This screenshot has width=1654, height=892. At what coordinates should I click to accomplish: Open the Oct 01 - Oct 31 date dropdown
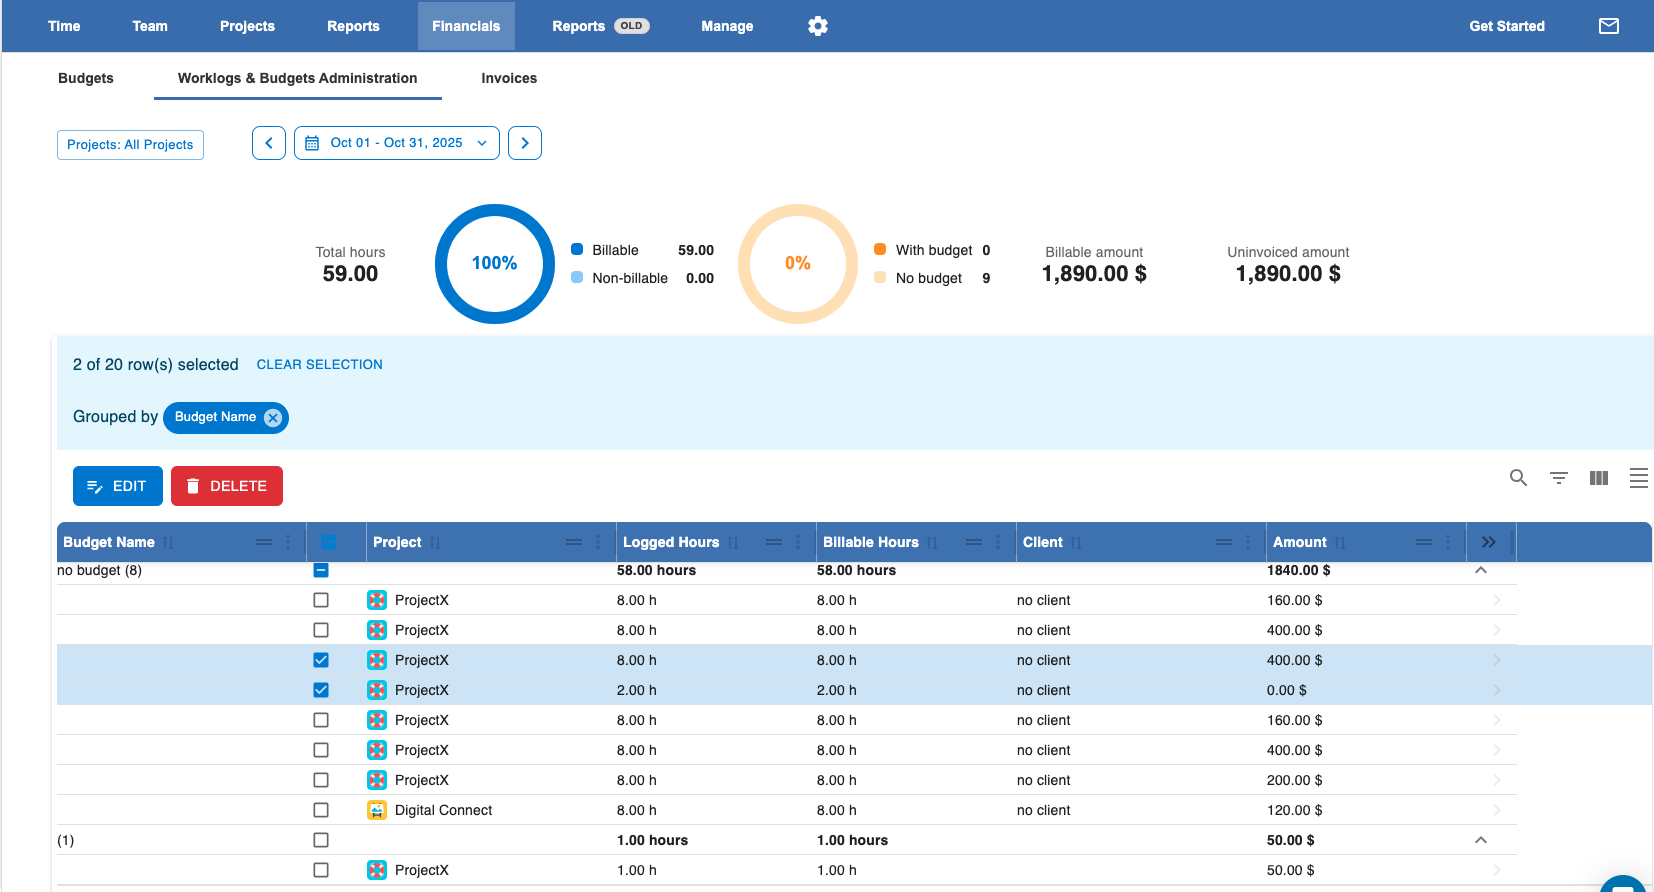pyautogui.click(x=397, y=143)
